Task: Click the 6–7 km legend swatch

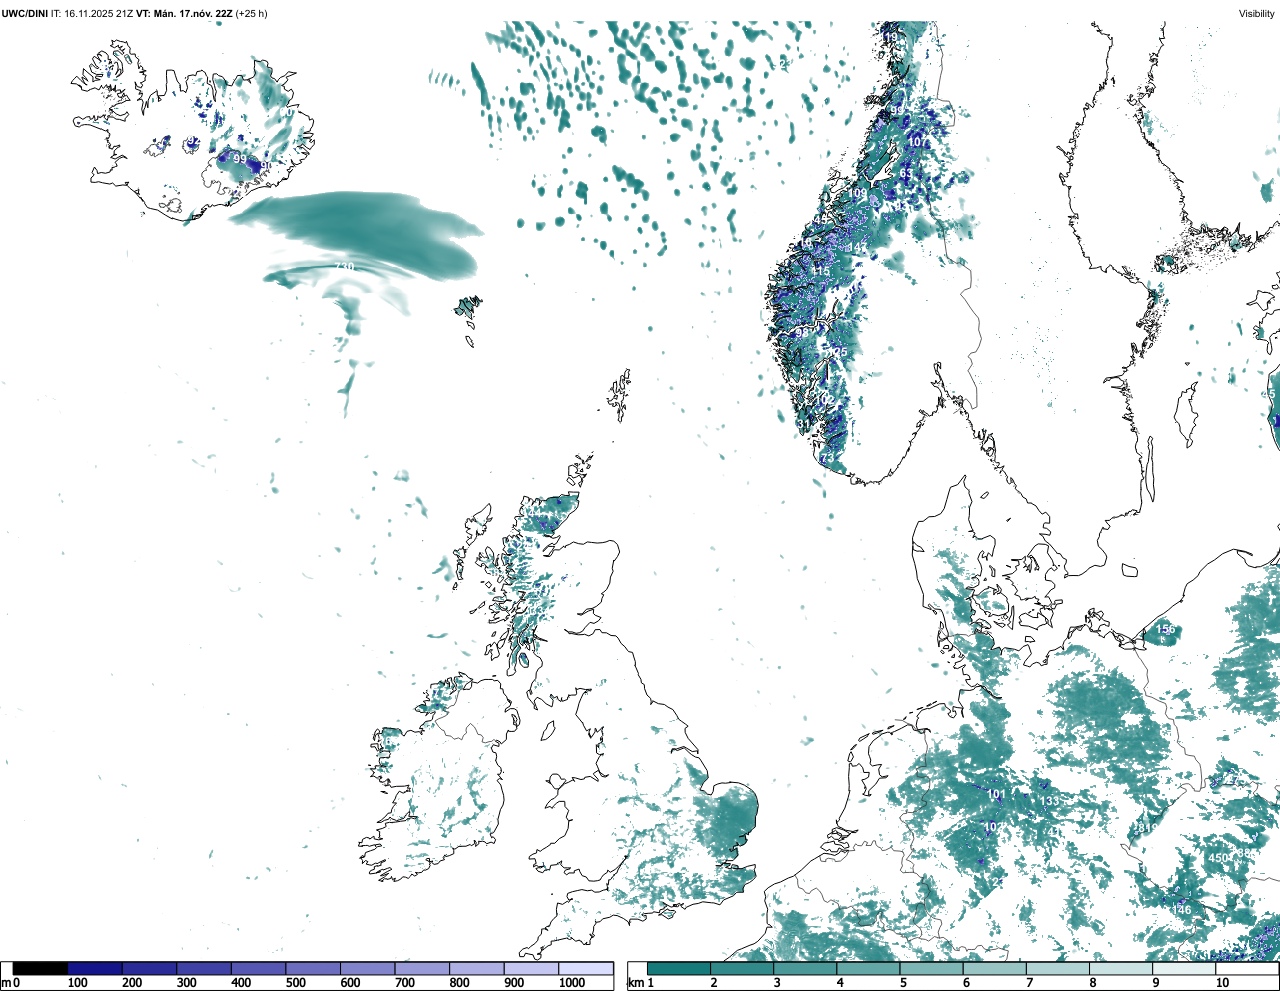Action: coord(996,969)
